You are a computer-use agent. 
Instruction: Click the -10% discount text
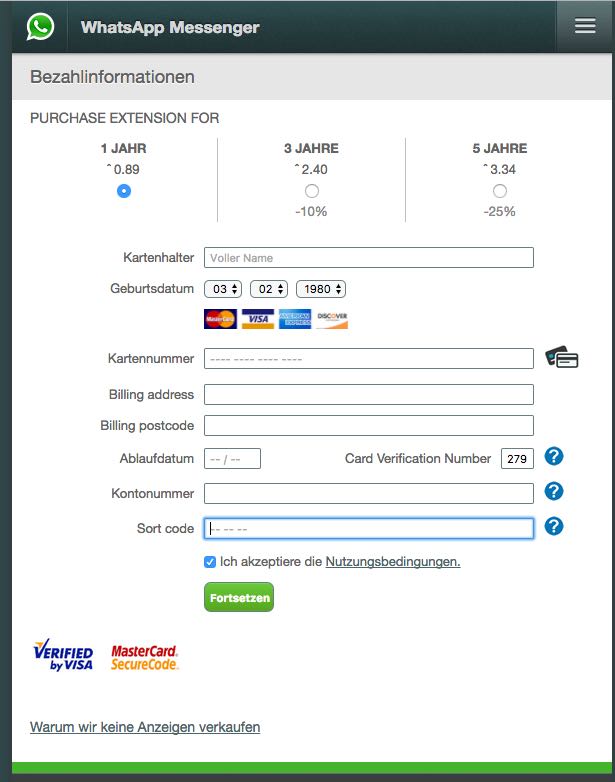click(311, 211)
